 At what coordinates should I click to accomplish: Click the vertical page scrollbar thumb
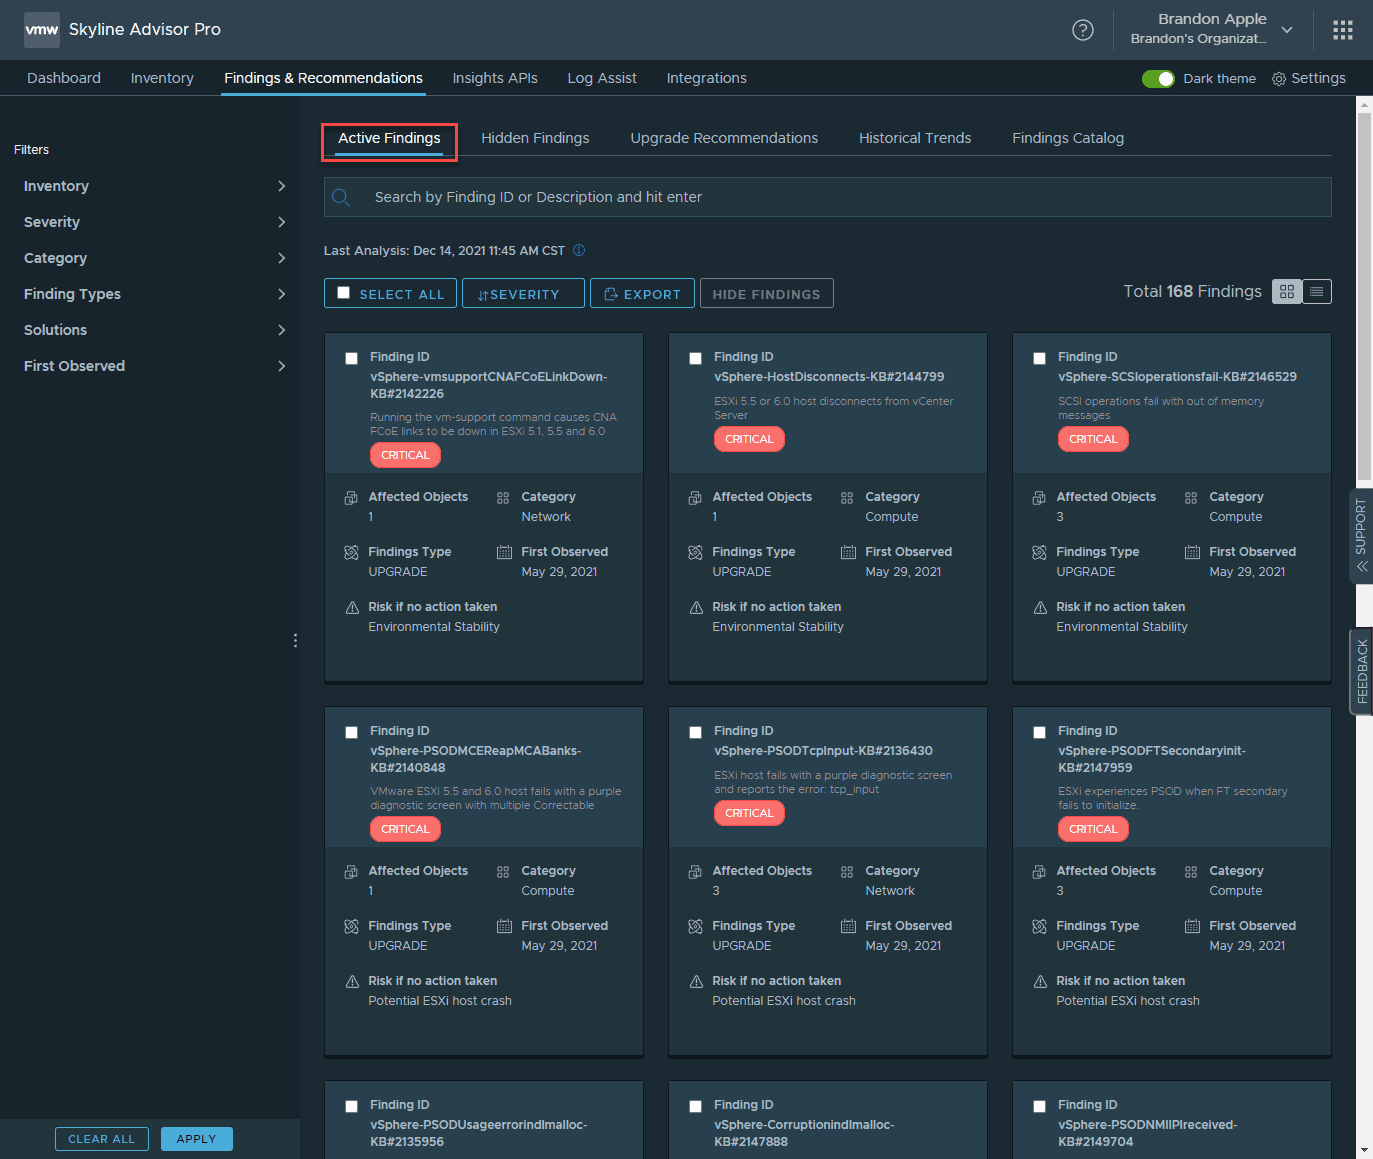(1364, 297)
